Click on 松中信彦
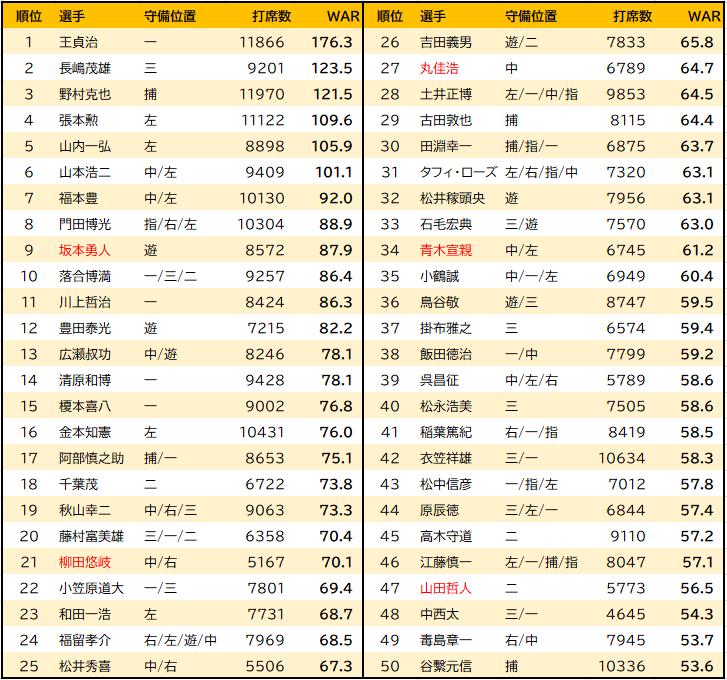 point(446,483)
